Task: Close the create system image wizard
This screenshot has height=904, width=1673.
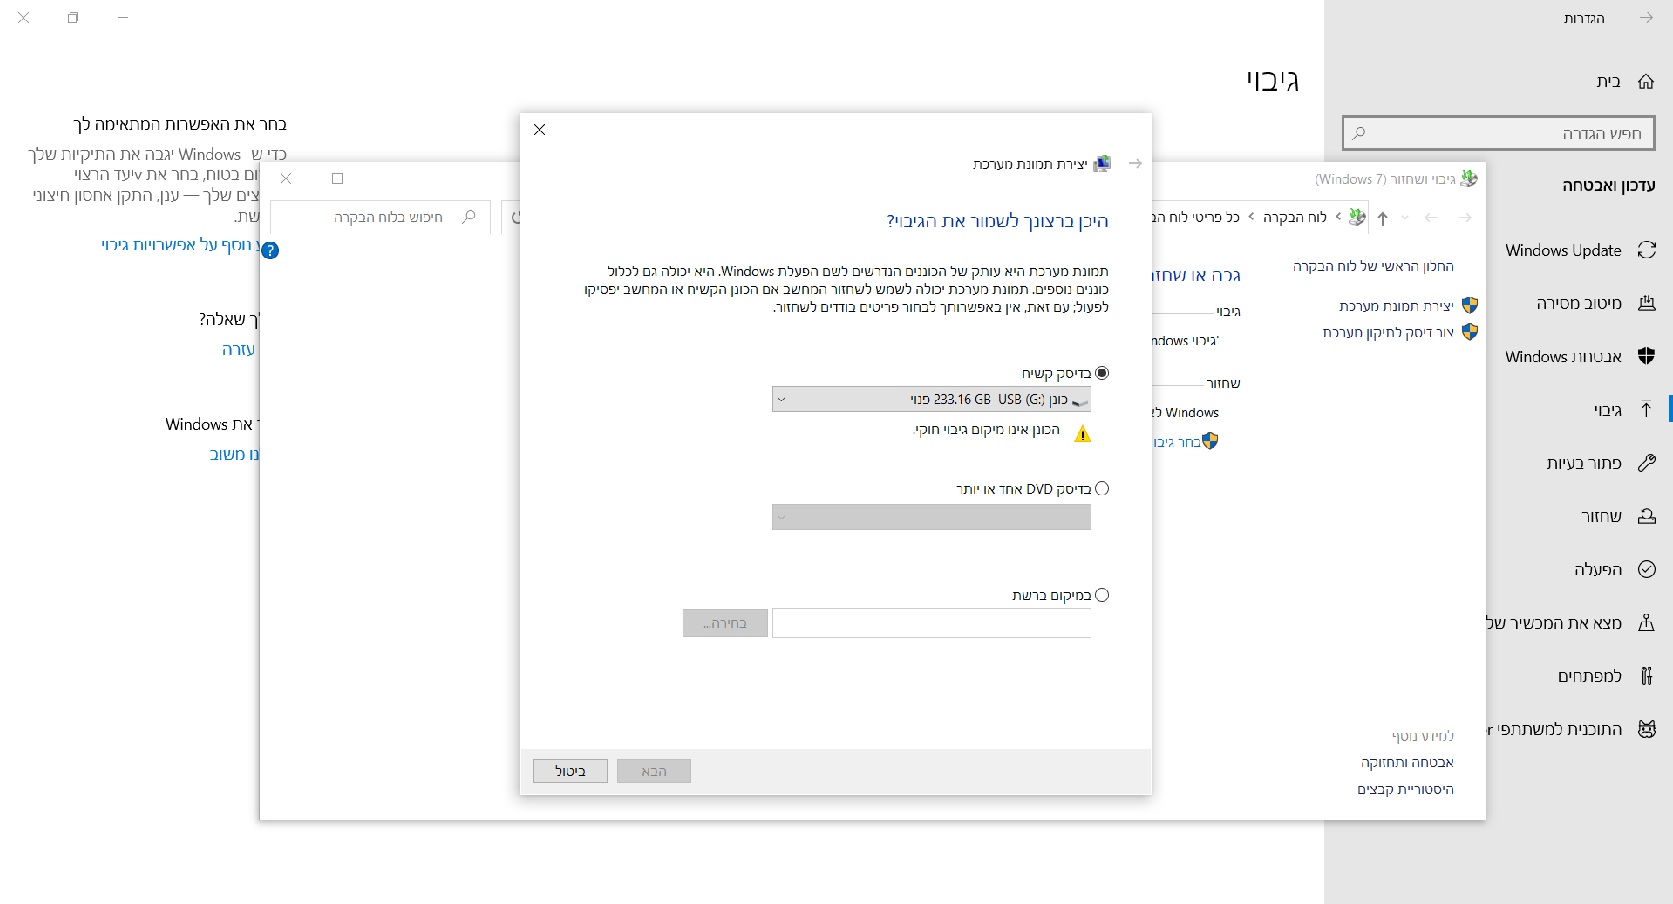Action: (x=539, y=129)
